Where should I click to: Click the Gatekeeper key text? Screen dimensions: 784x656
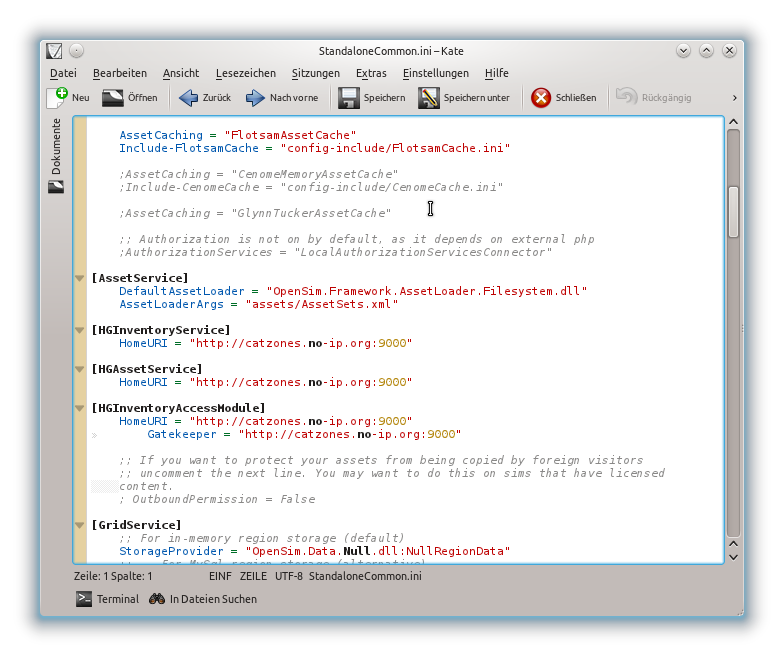(182, 434)
